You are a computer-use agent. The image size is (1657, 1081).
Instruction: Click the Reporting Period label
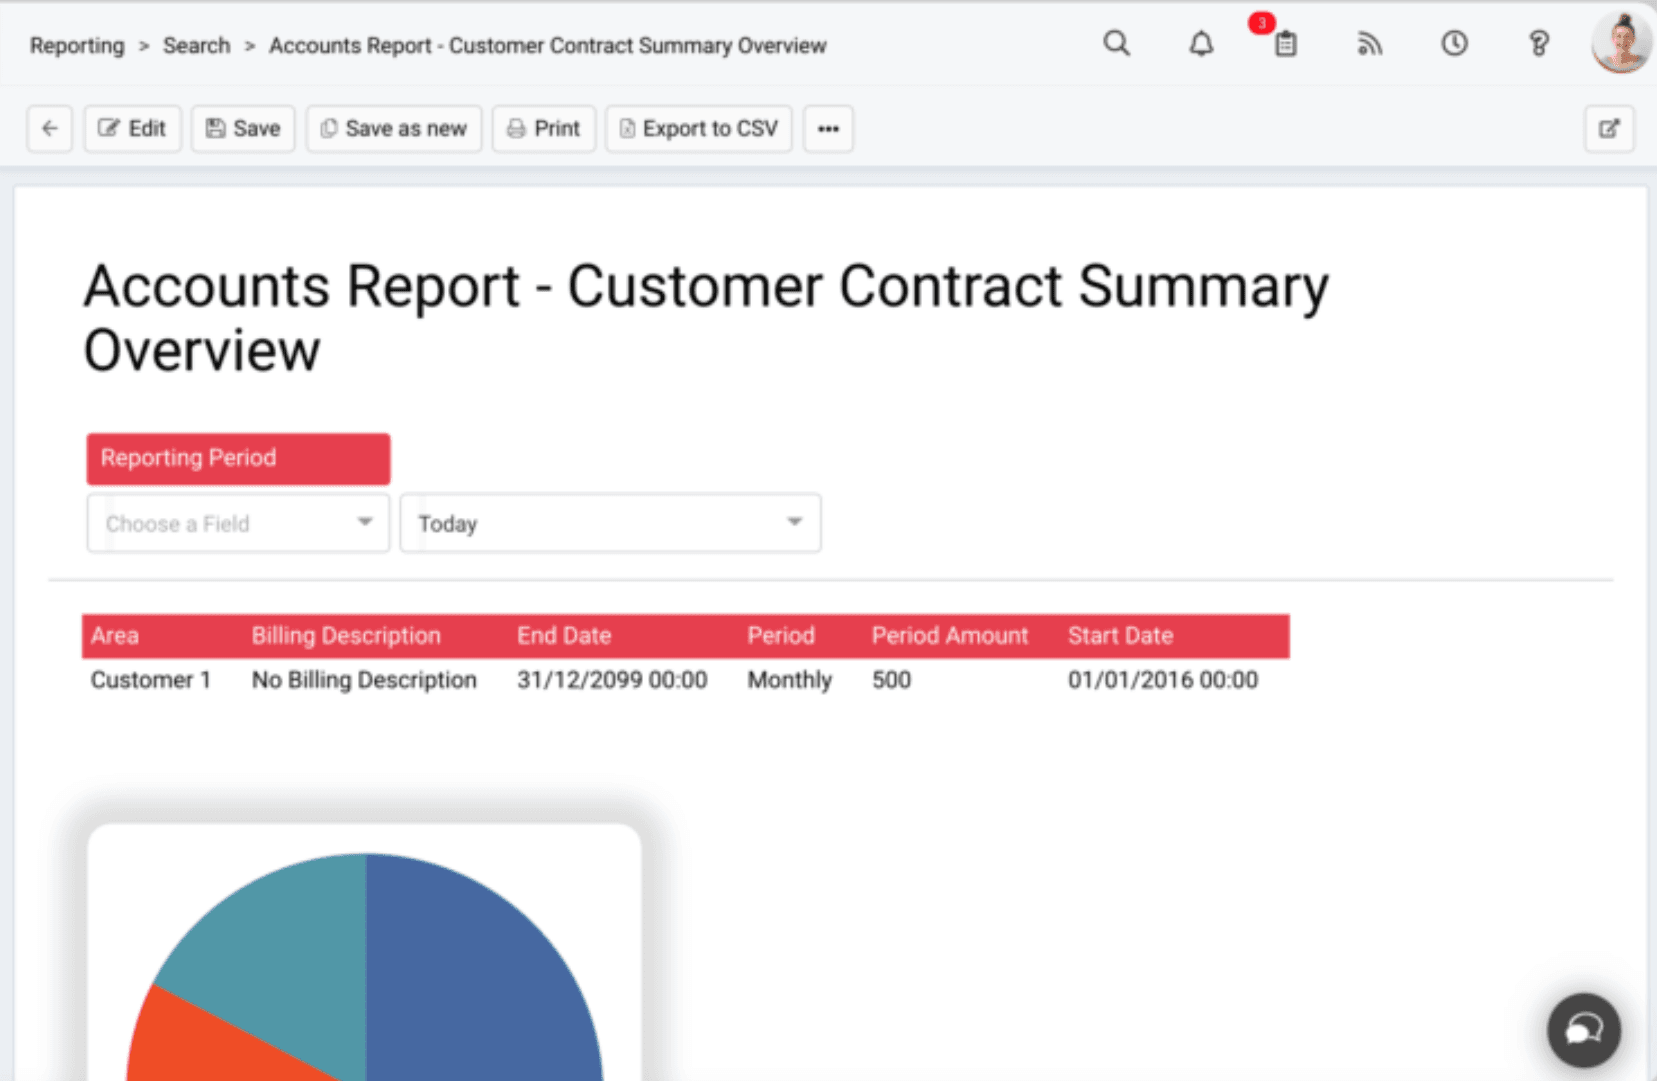pyautogui.click(x=238, y=458)
